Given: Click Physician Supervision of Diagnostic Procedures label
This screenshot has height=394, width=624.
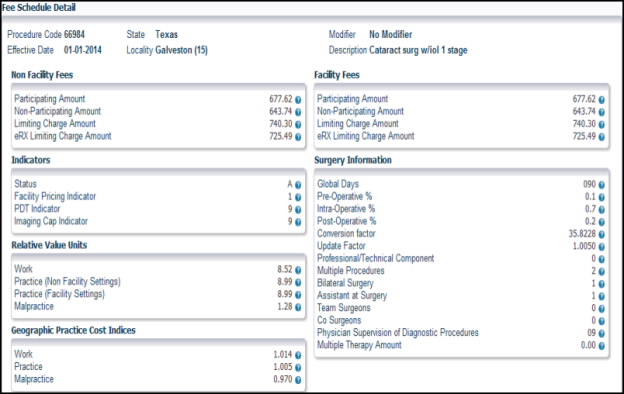Looking at the screenshot, I should click(x=398, y=333).
